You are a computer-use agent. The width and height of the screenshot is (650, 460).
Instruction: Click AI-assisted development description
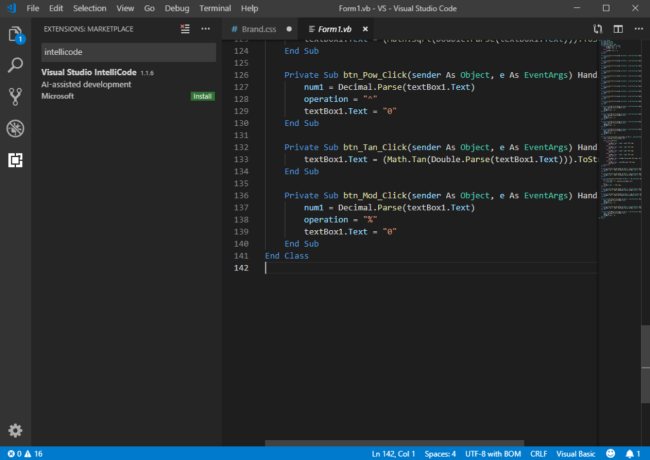pyautogui.click(x=86, y=85)
